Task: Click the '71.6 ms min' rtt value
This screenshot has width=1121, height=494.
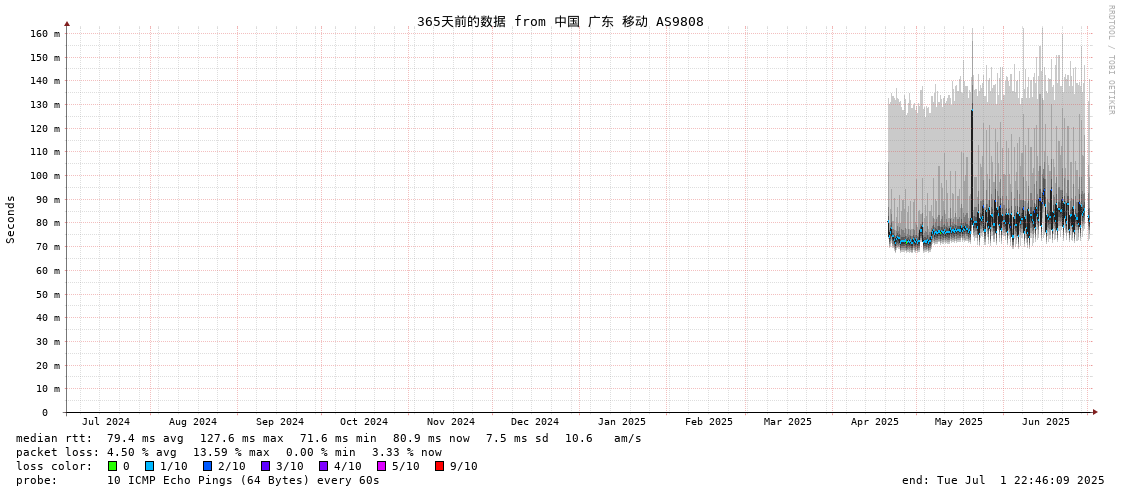Action: pyautogui.click(x=337, y=438)
